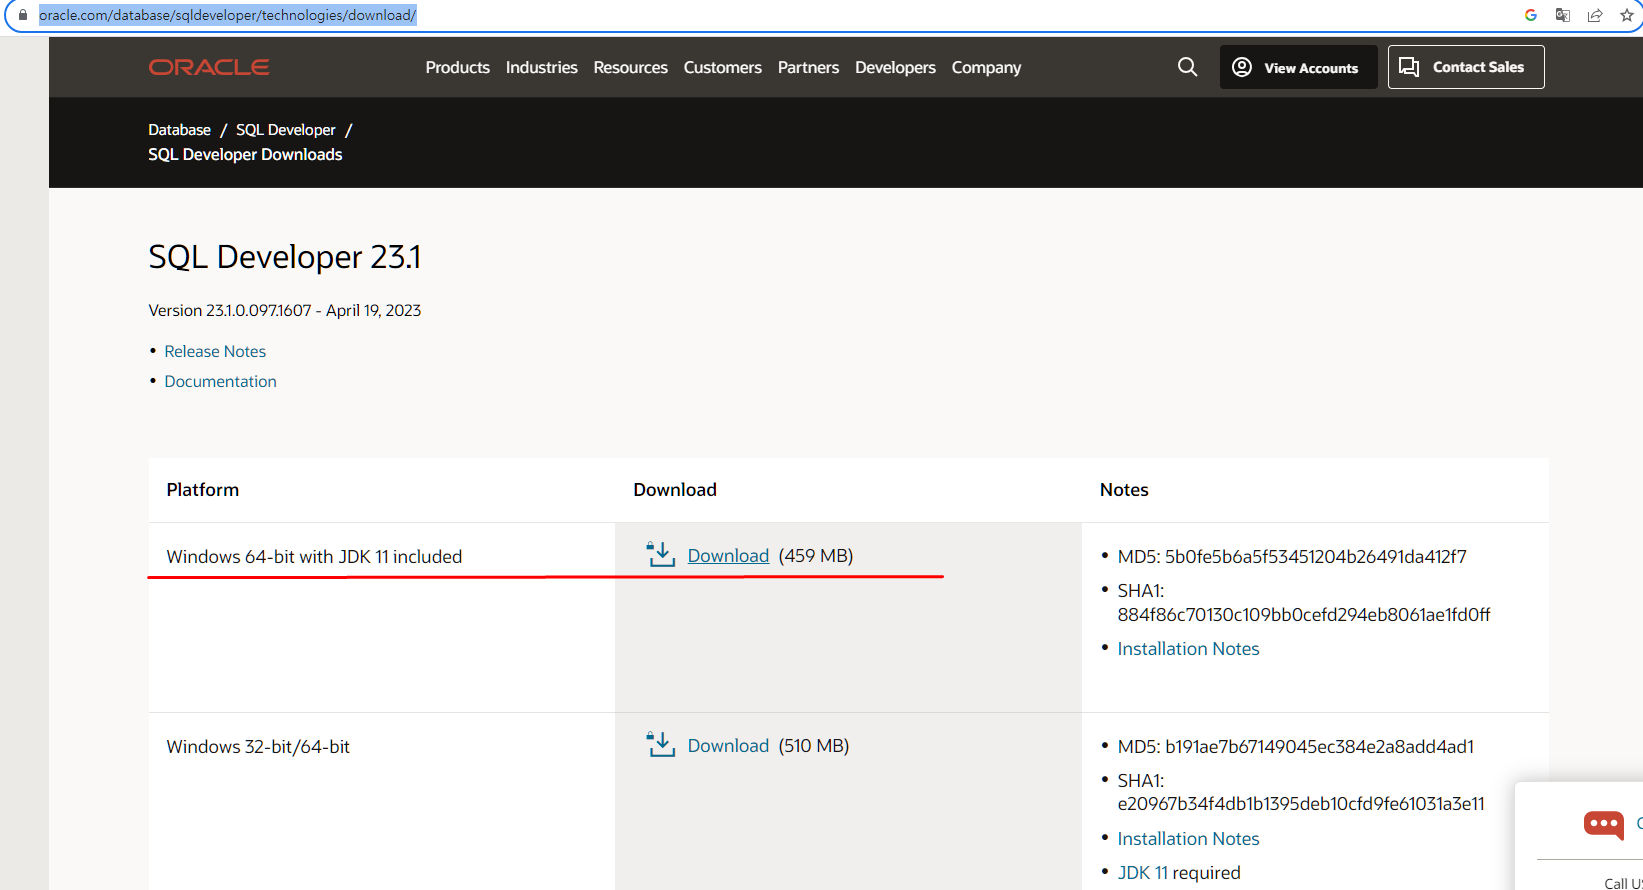Viewport: 1643px width, 890px height.
Task: Click SHA1 e20967b34f4db1b1395deb10cfd9fe61031a3e11 text
Action: [x=1301, y=792]
